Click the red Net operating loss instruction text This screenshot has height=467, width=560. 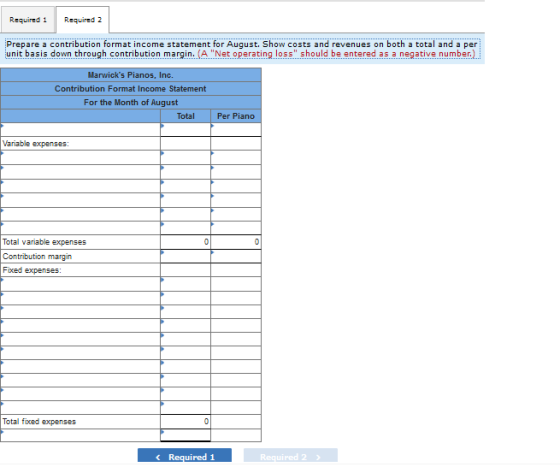pyautogui.click(x=336, y=54)
